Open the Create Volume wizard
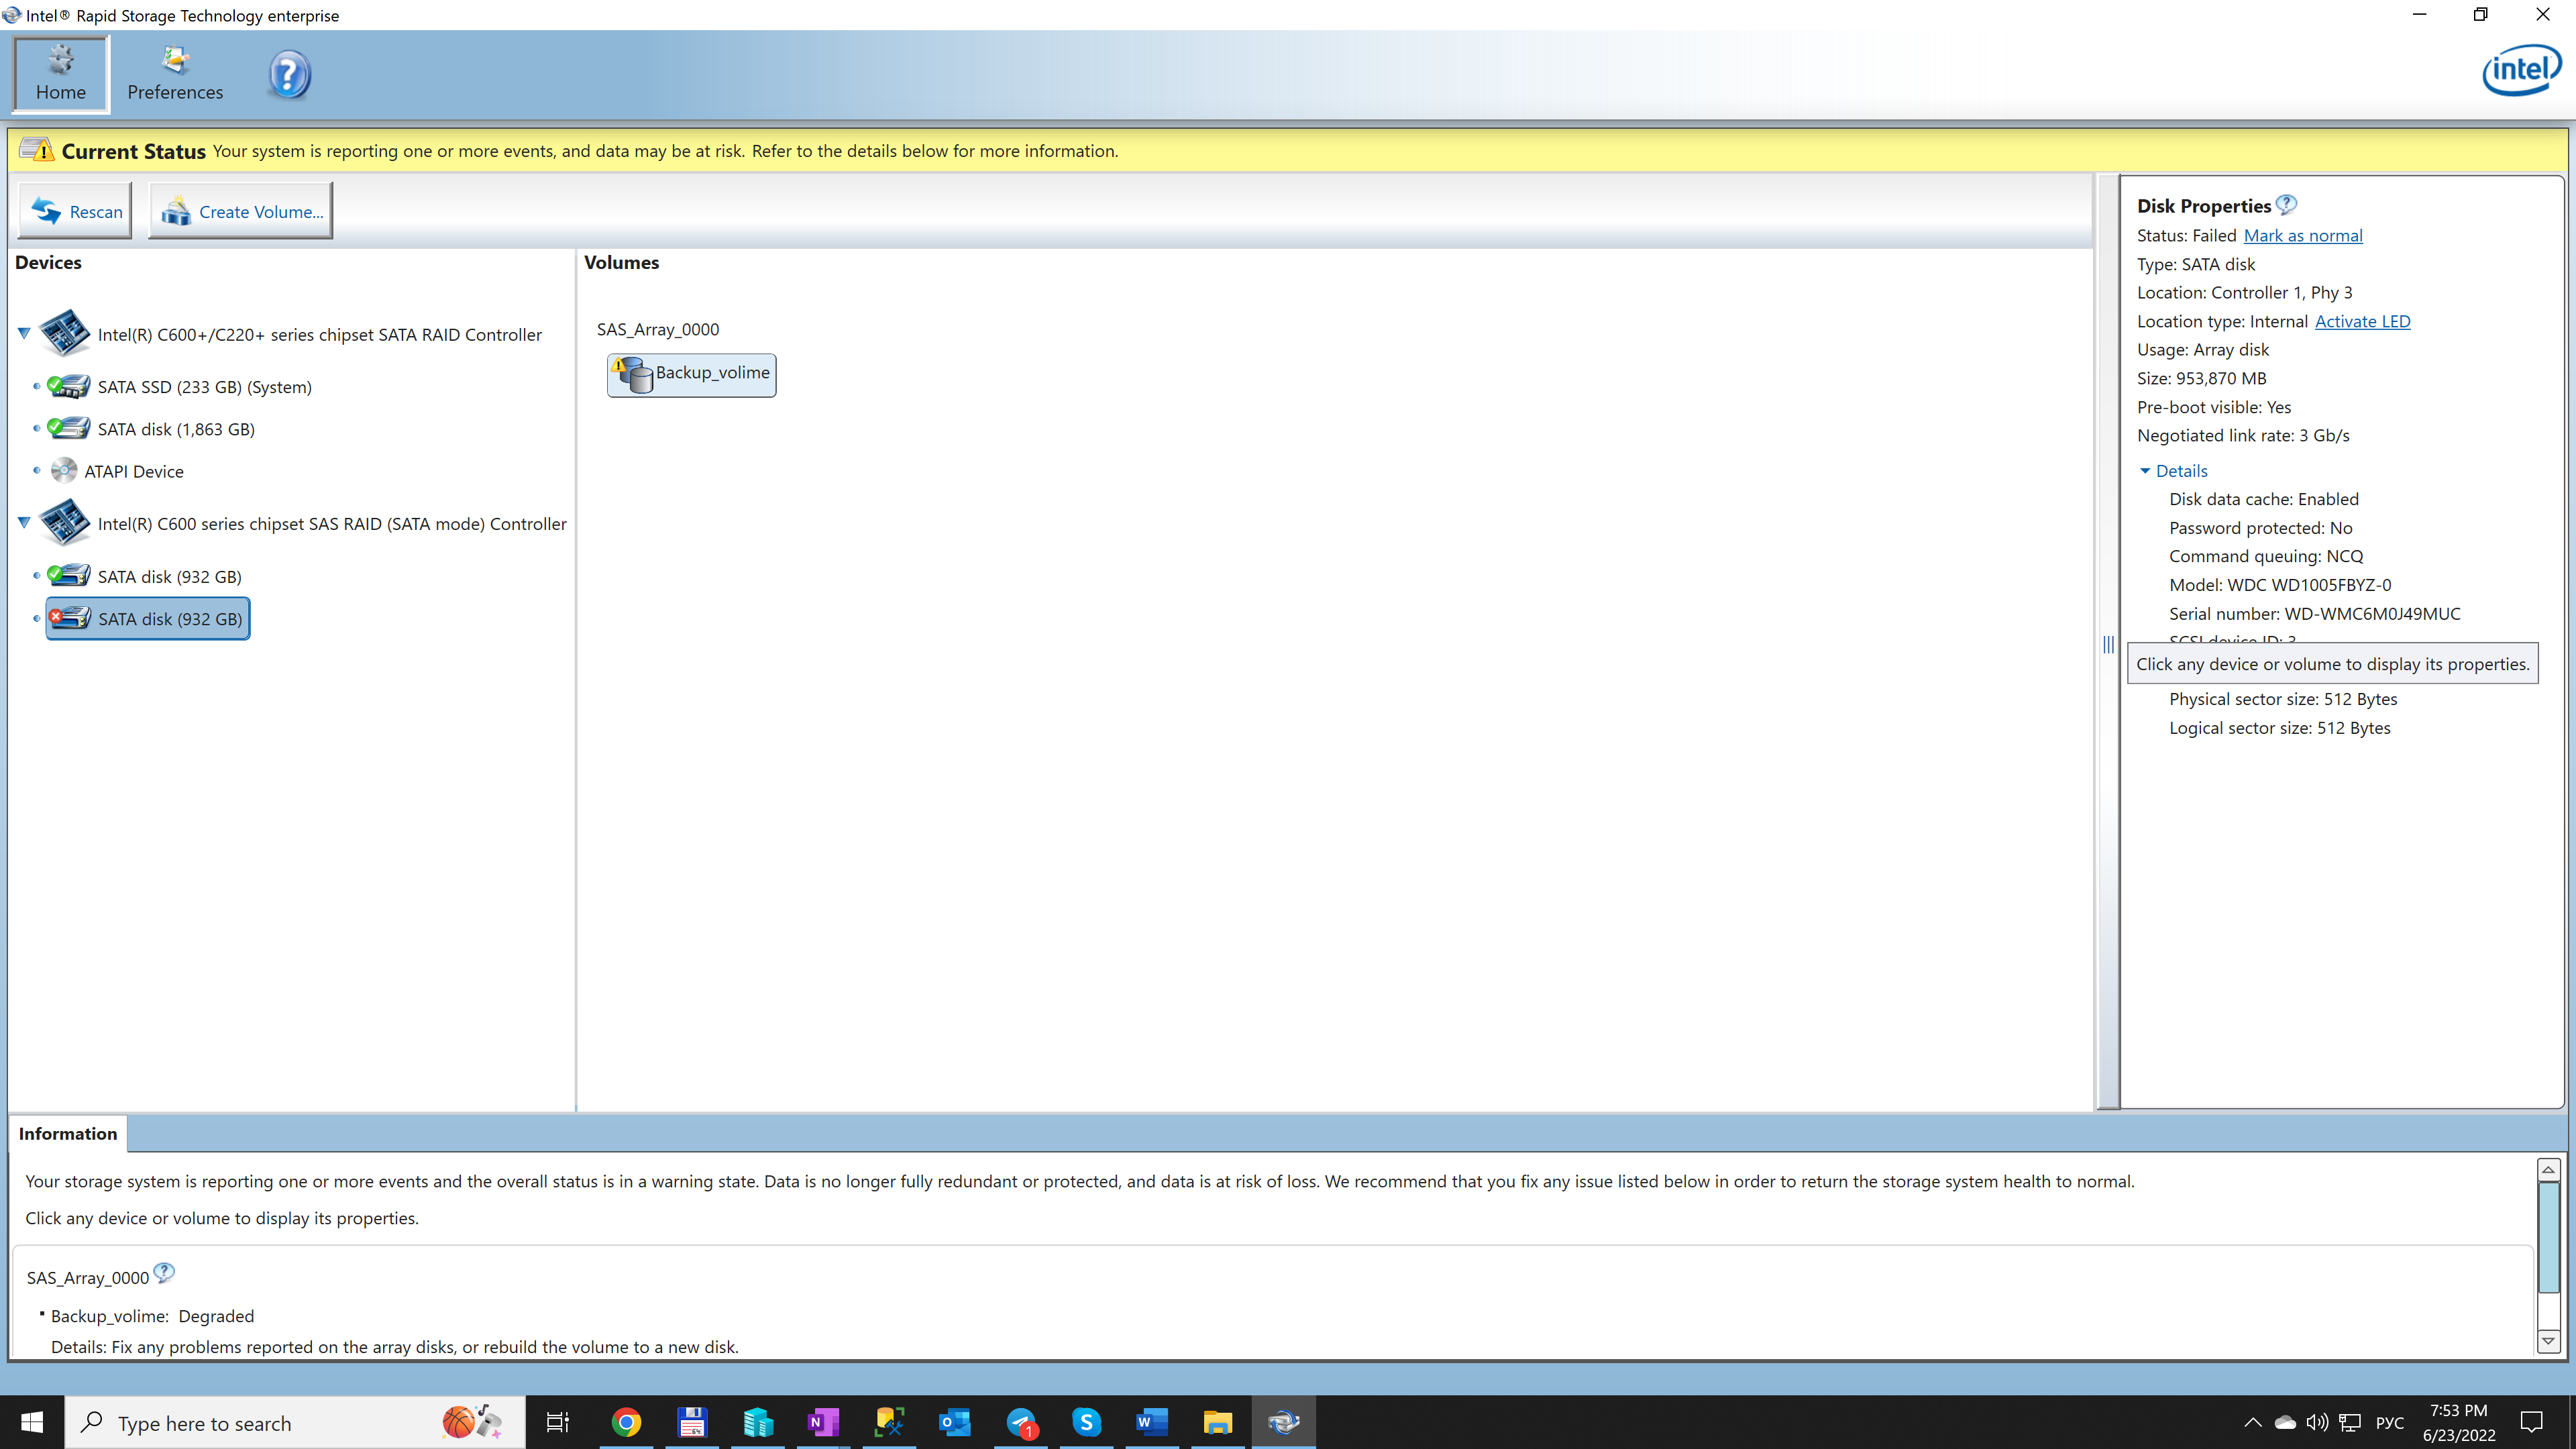The height and width of the screenshot is (1449, 2576). pos(241,211)
